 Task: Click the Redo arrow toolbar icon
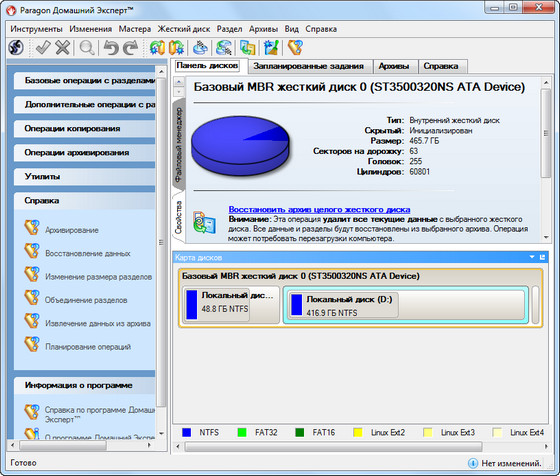tap(131, 47)
